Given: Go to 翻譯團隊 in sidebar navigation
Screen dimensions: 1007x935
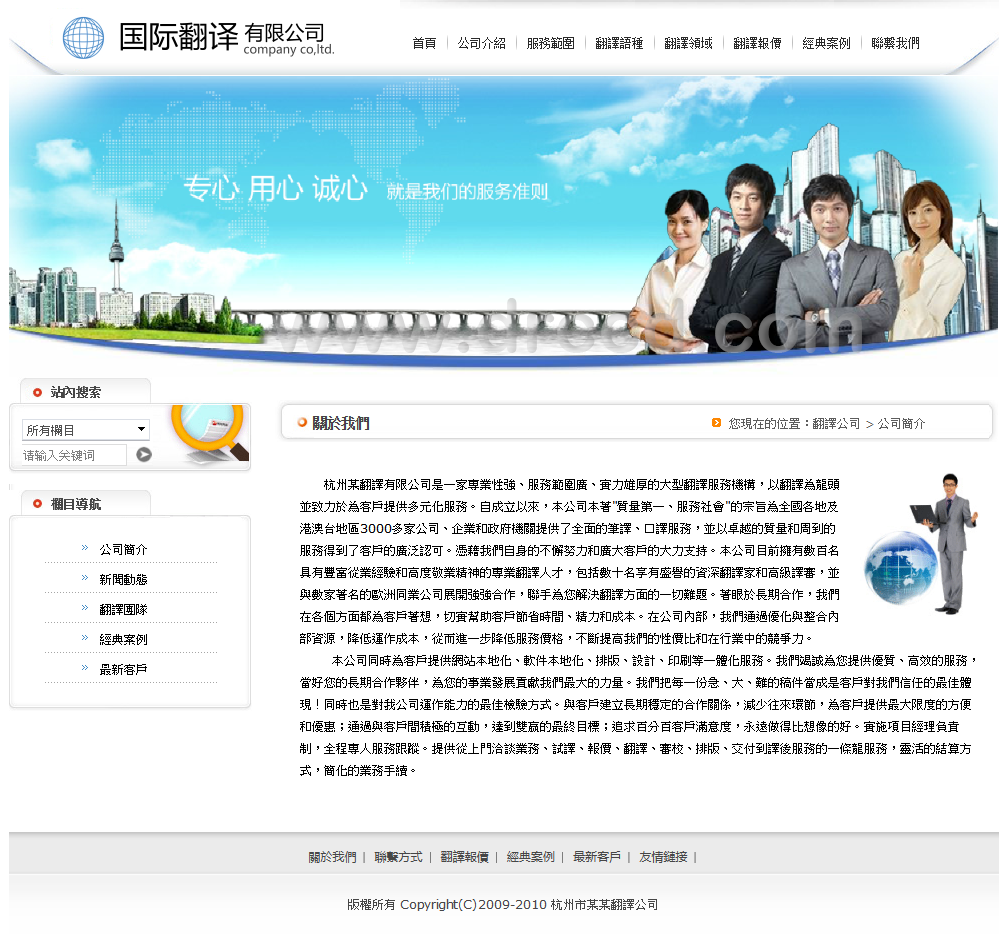Looking at the screenshot, I should [x=123, y=609].
